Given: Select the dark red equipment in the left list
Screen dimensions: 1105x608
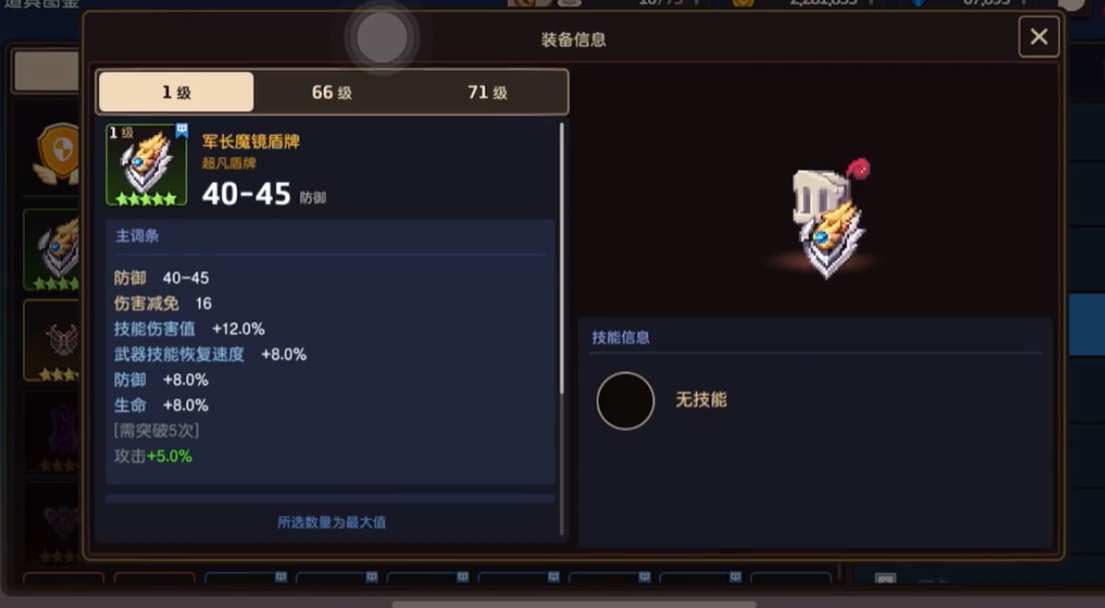Looking at the screenshot, I should (x=53, y=341).
